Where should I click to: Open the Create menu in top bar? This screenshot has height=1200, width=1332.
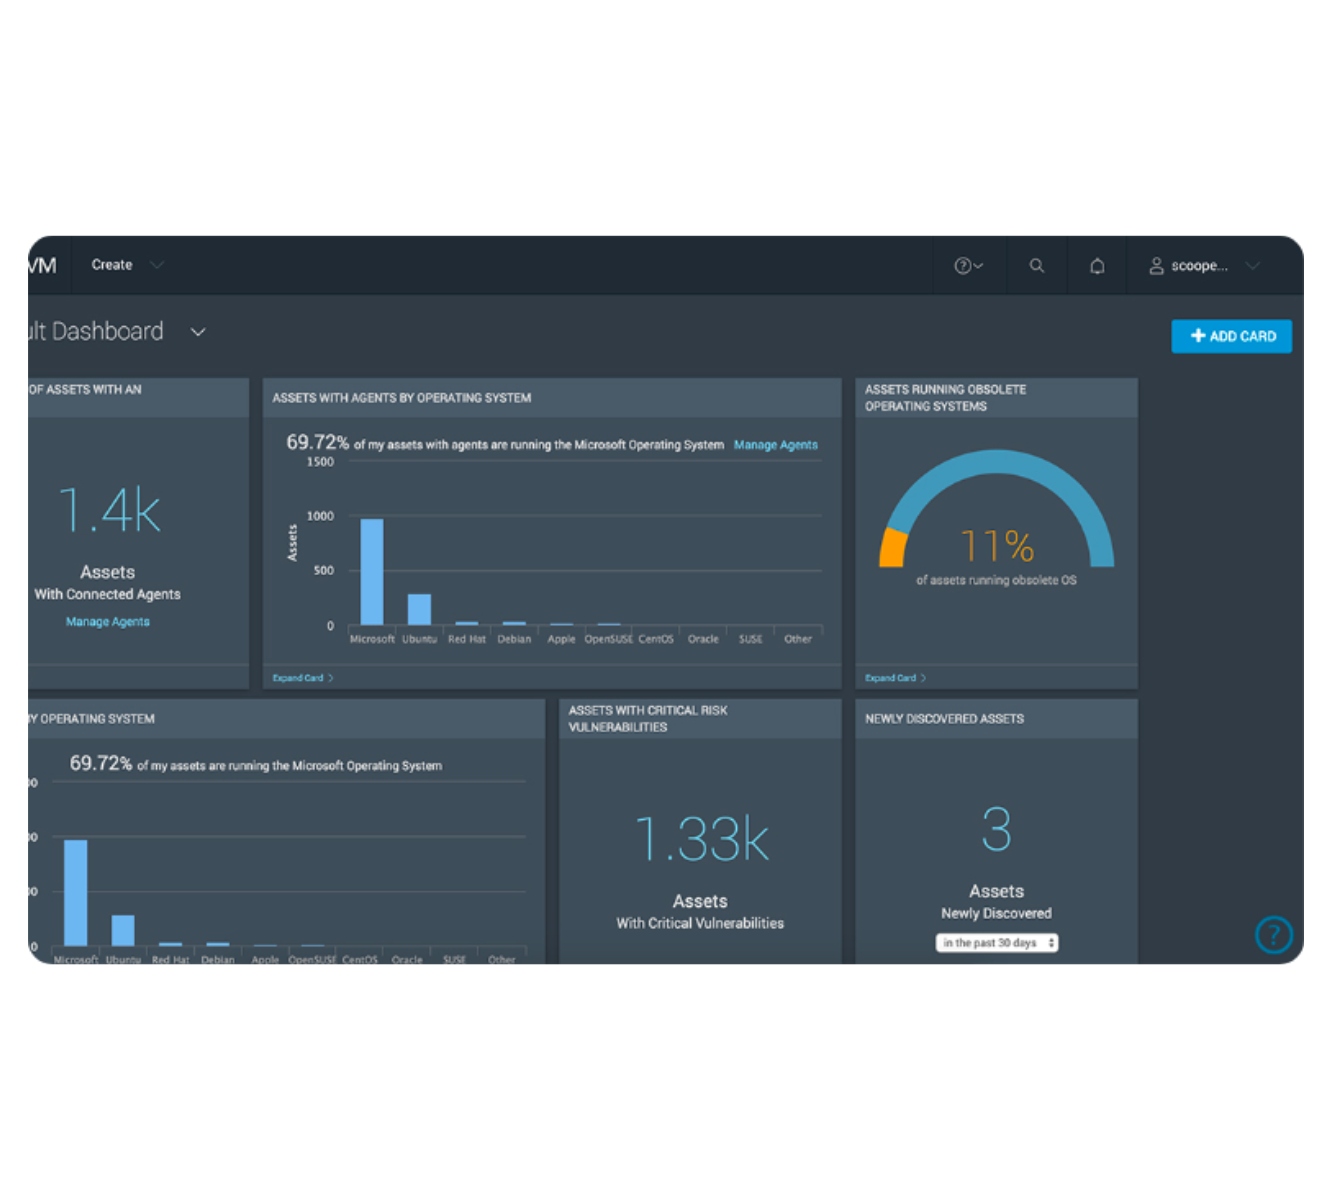point(127,265)
